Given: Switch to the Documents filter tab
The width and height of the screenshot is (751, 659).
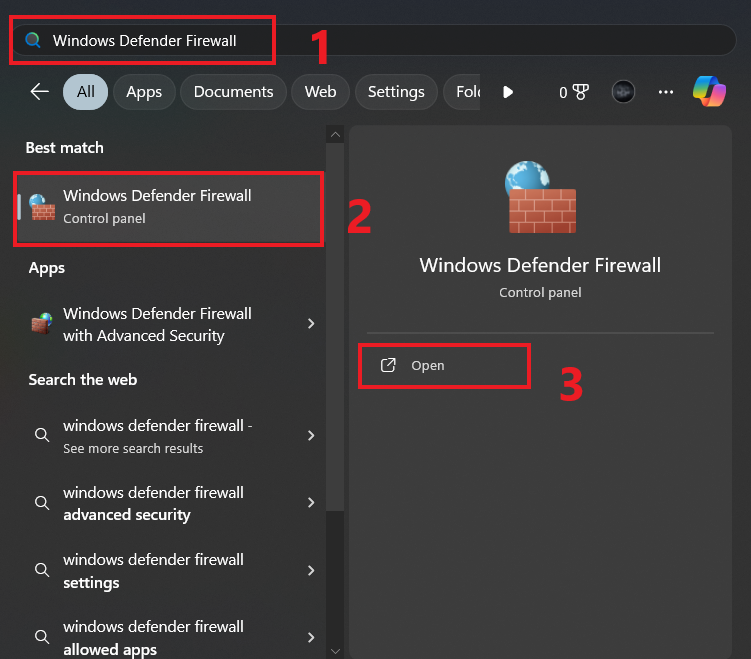Looking at the screenshot, I should pos(233,91).
